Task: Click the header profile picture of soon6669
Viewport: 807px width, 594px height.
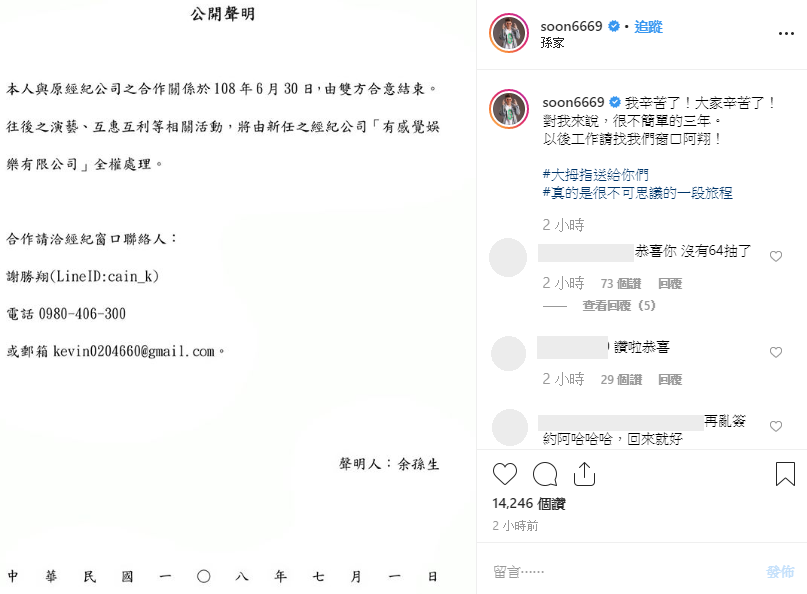Action: [508, 33]
